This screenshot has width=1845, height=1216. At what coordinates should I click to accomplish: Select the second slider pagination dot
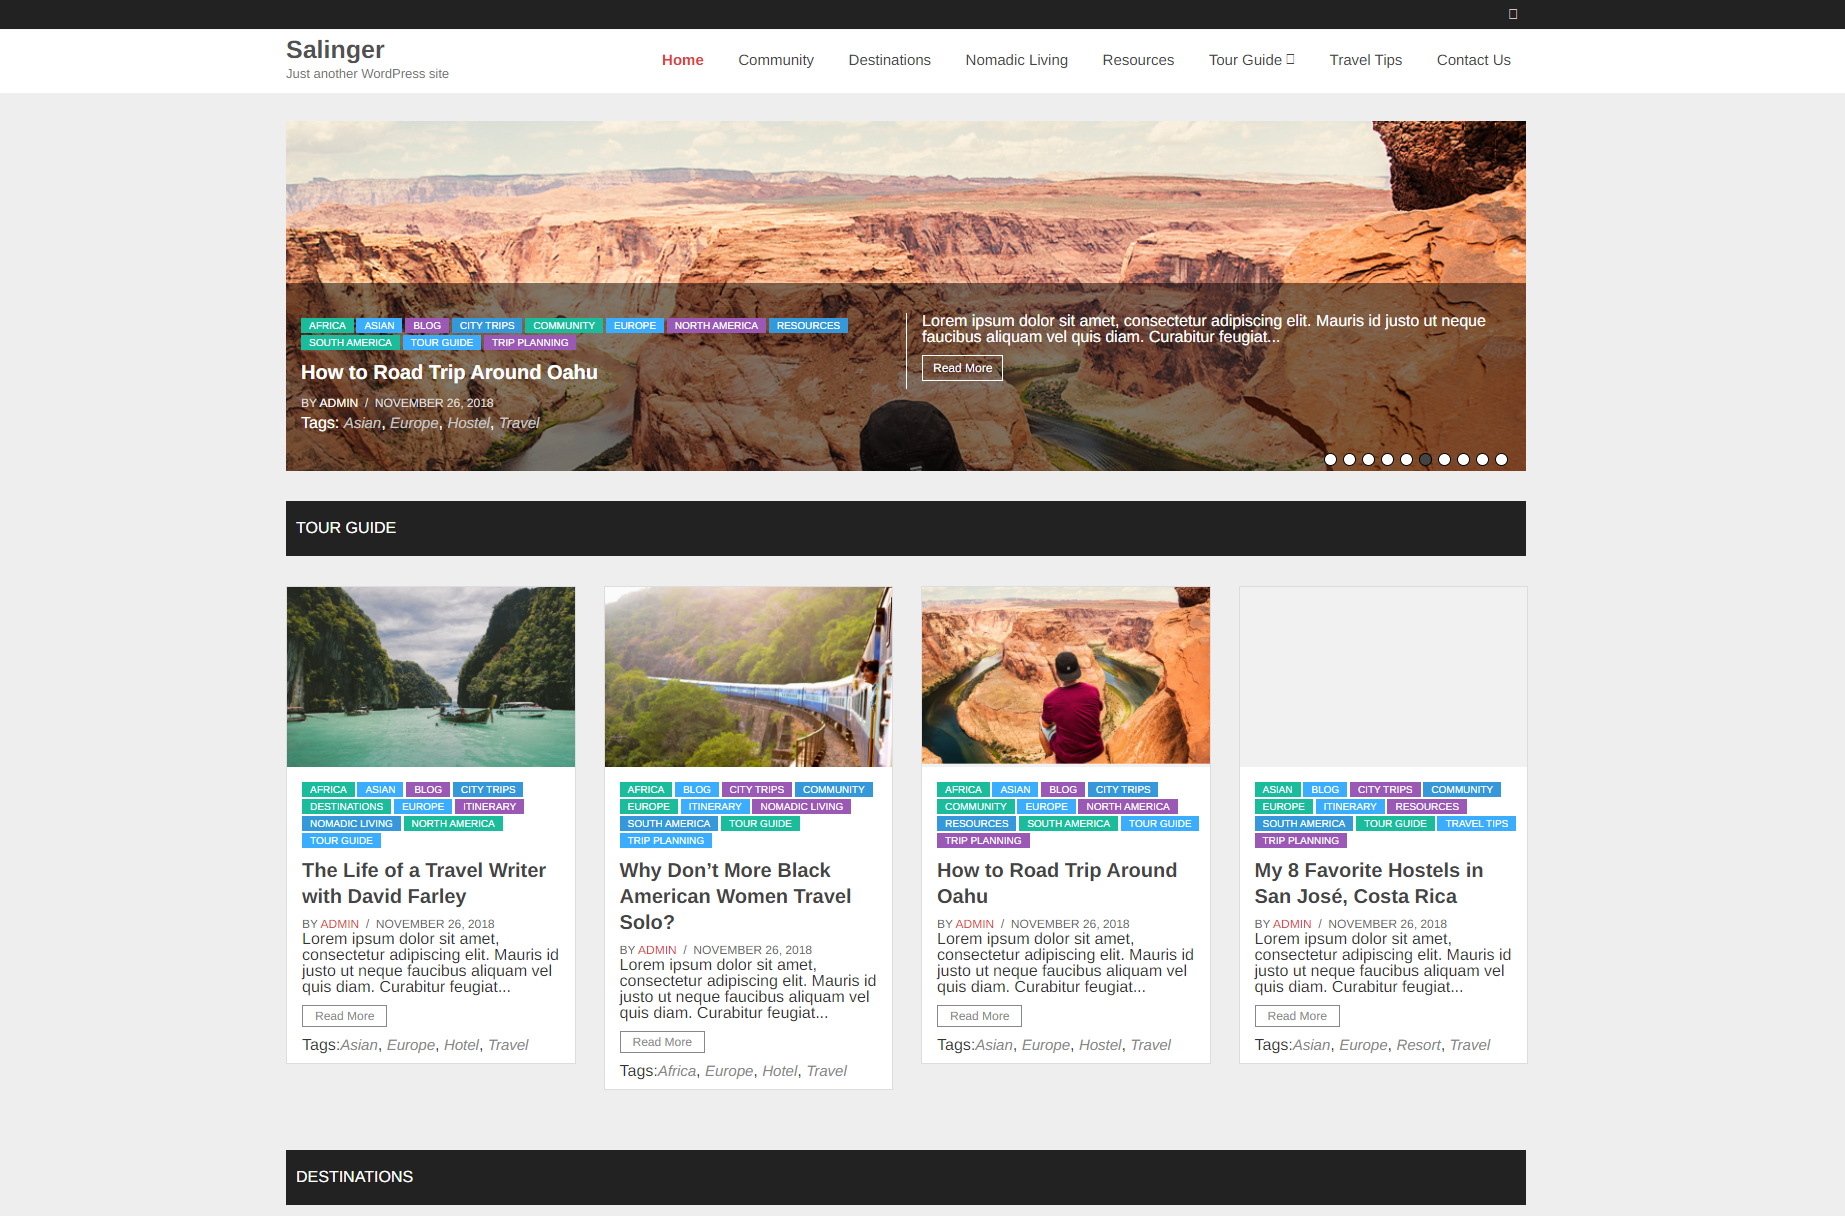[1349, 460]
